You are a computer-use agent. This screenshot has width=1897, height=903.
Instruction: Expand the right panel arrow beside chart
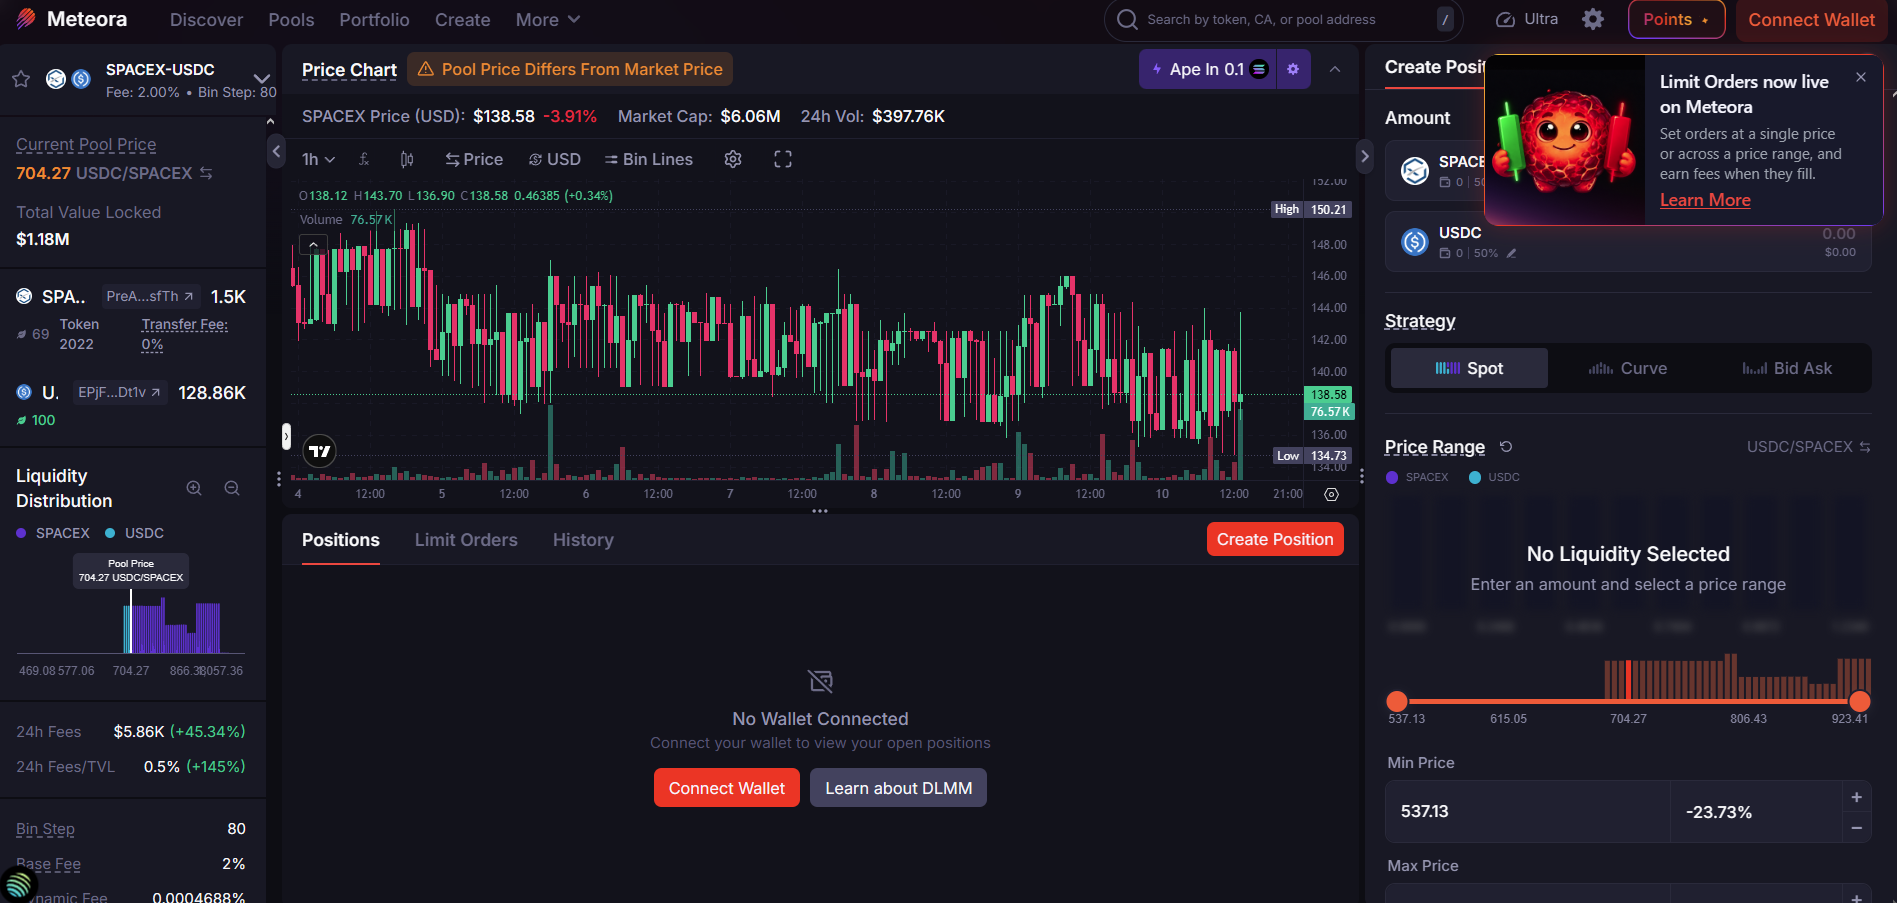[1364, 156]
